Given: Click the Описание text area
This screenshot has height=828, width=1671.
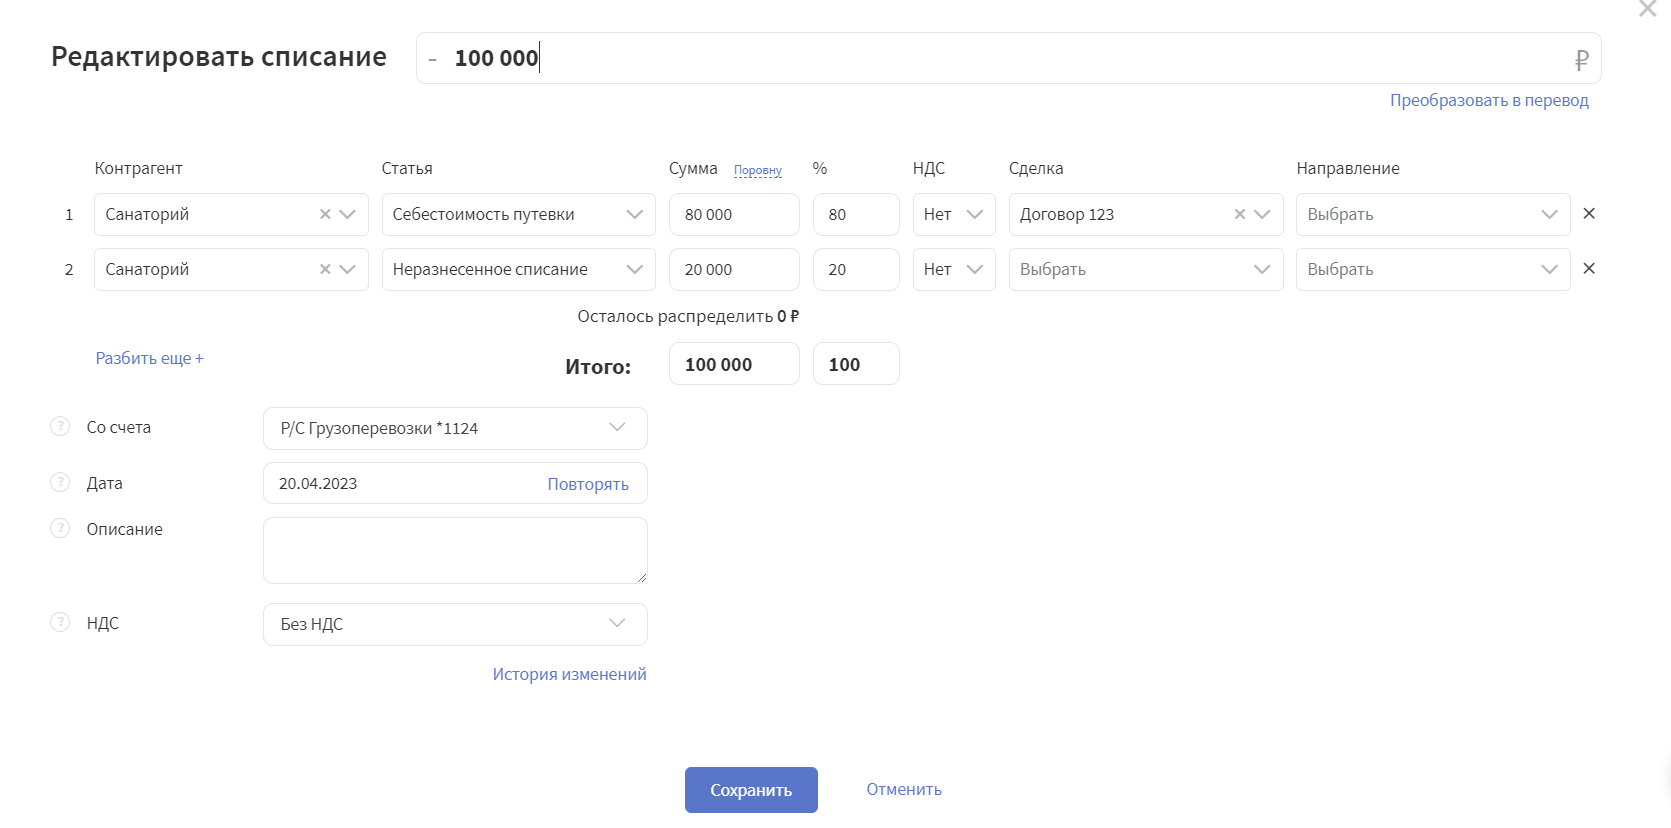Looking at the screenshot, I should (x=455, y=550).
